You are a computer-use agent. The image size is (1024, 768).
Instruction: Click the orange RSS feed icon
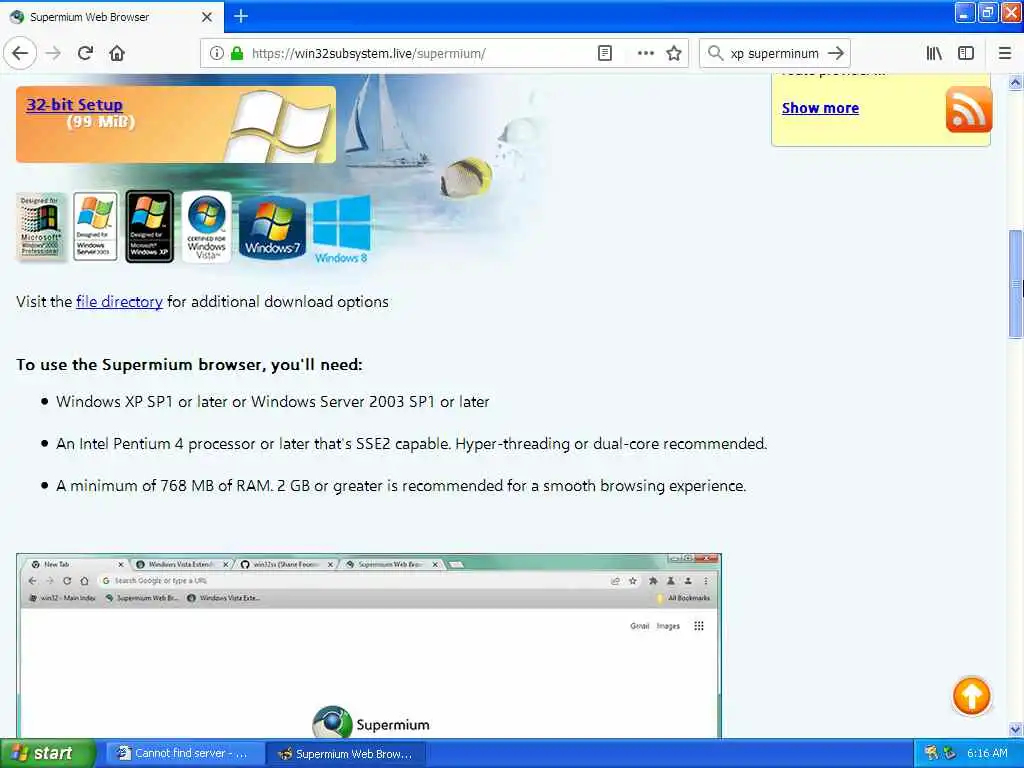click(968, 109)
